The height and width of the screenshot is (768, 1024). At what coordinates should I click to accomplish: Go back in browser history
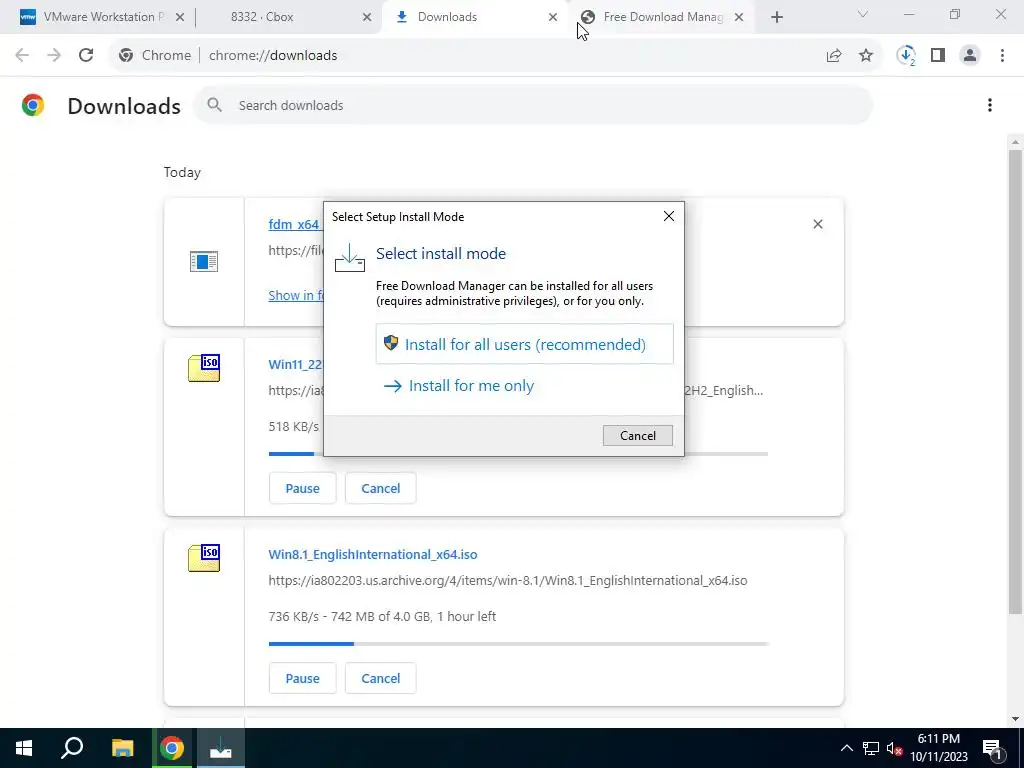pyautogui.click(x=22, y=56)
